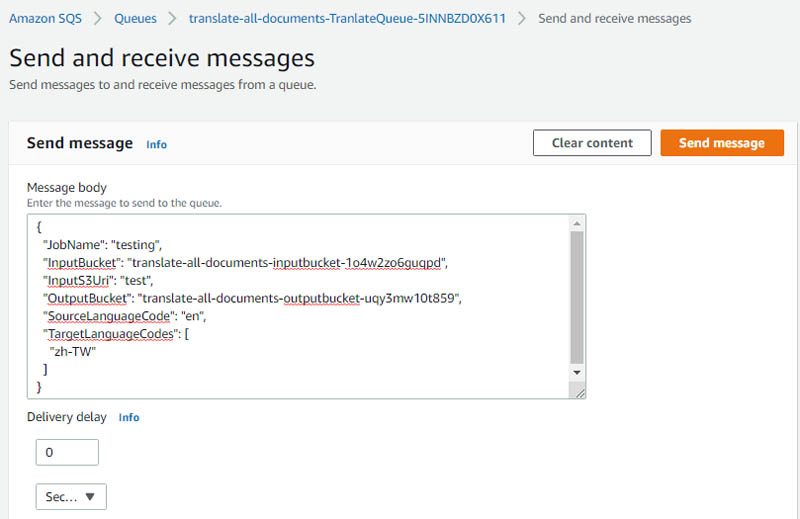Viewport: 800px width, 519px height.
Task: Click the Clear content button
Action: (592, 143)
